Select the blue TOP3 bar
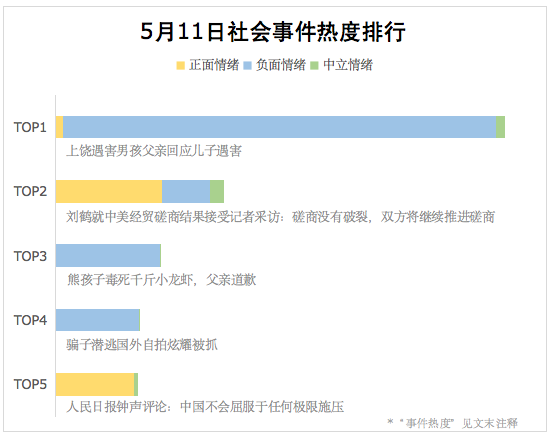Image resolution: width=551 pixels, height=436 pixels. click(108, 255)
